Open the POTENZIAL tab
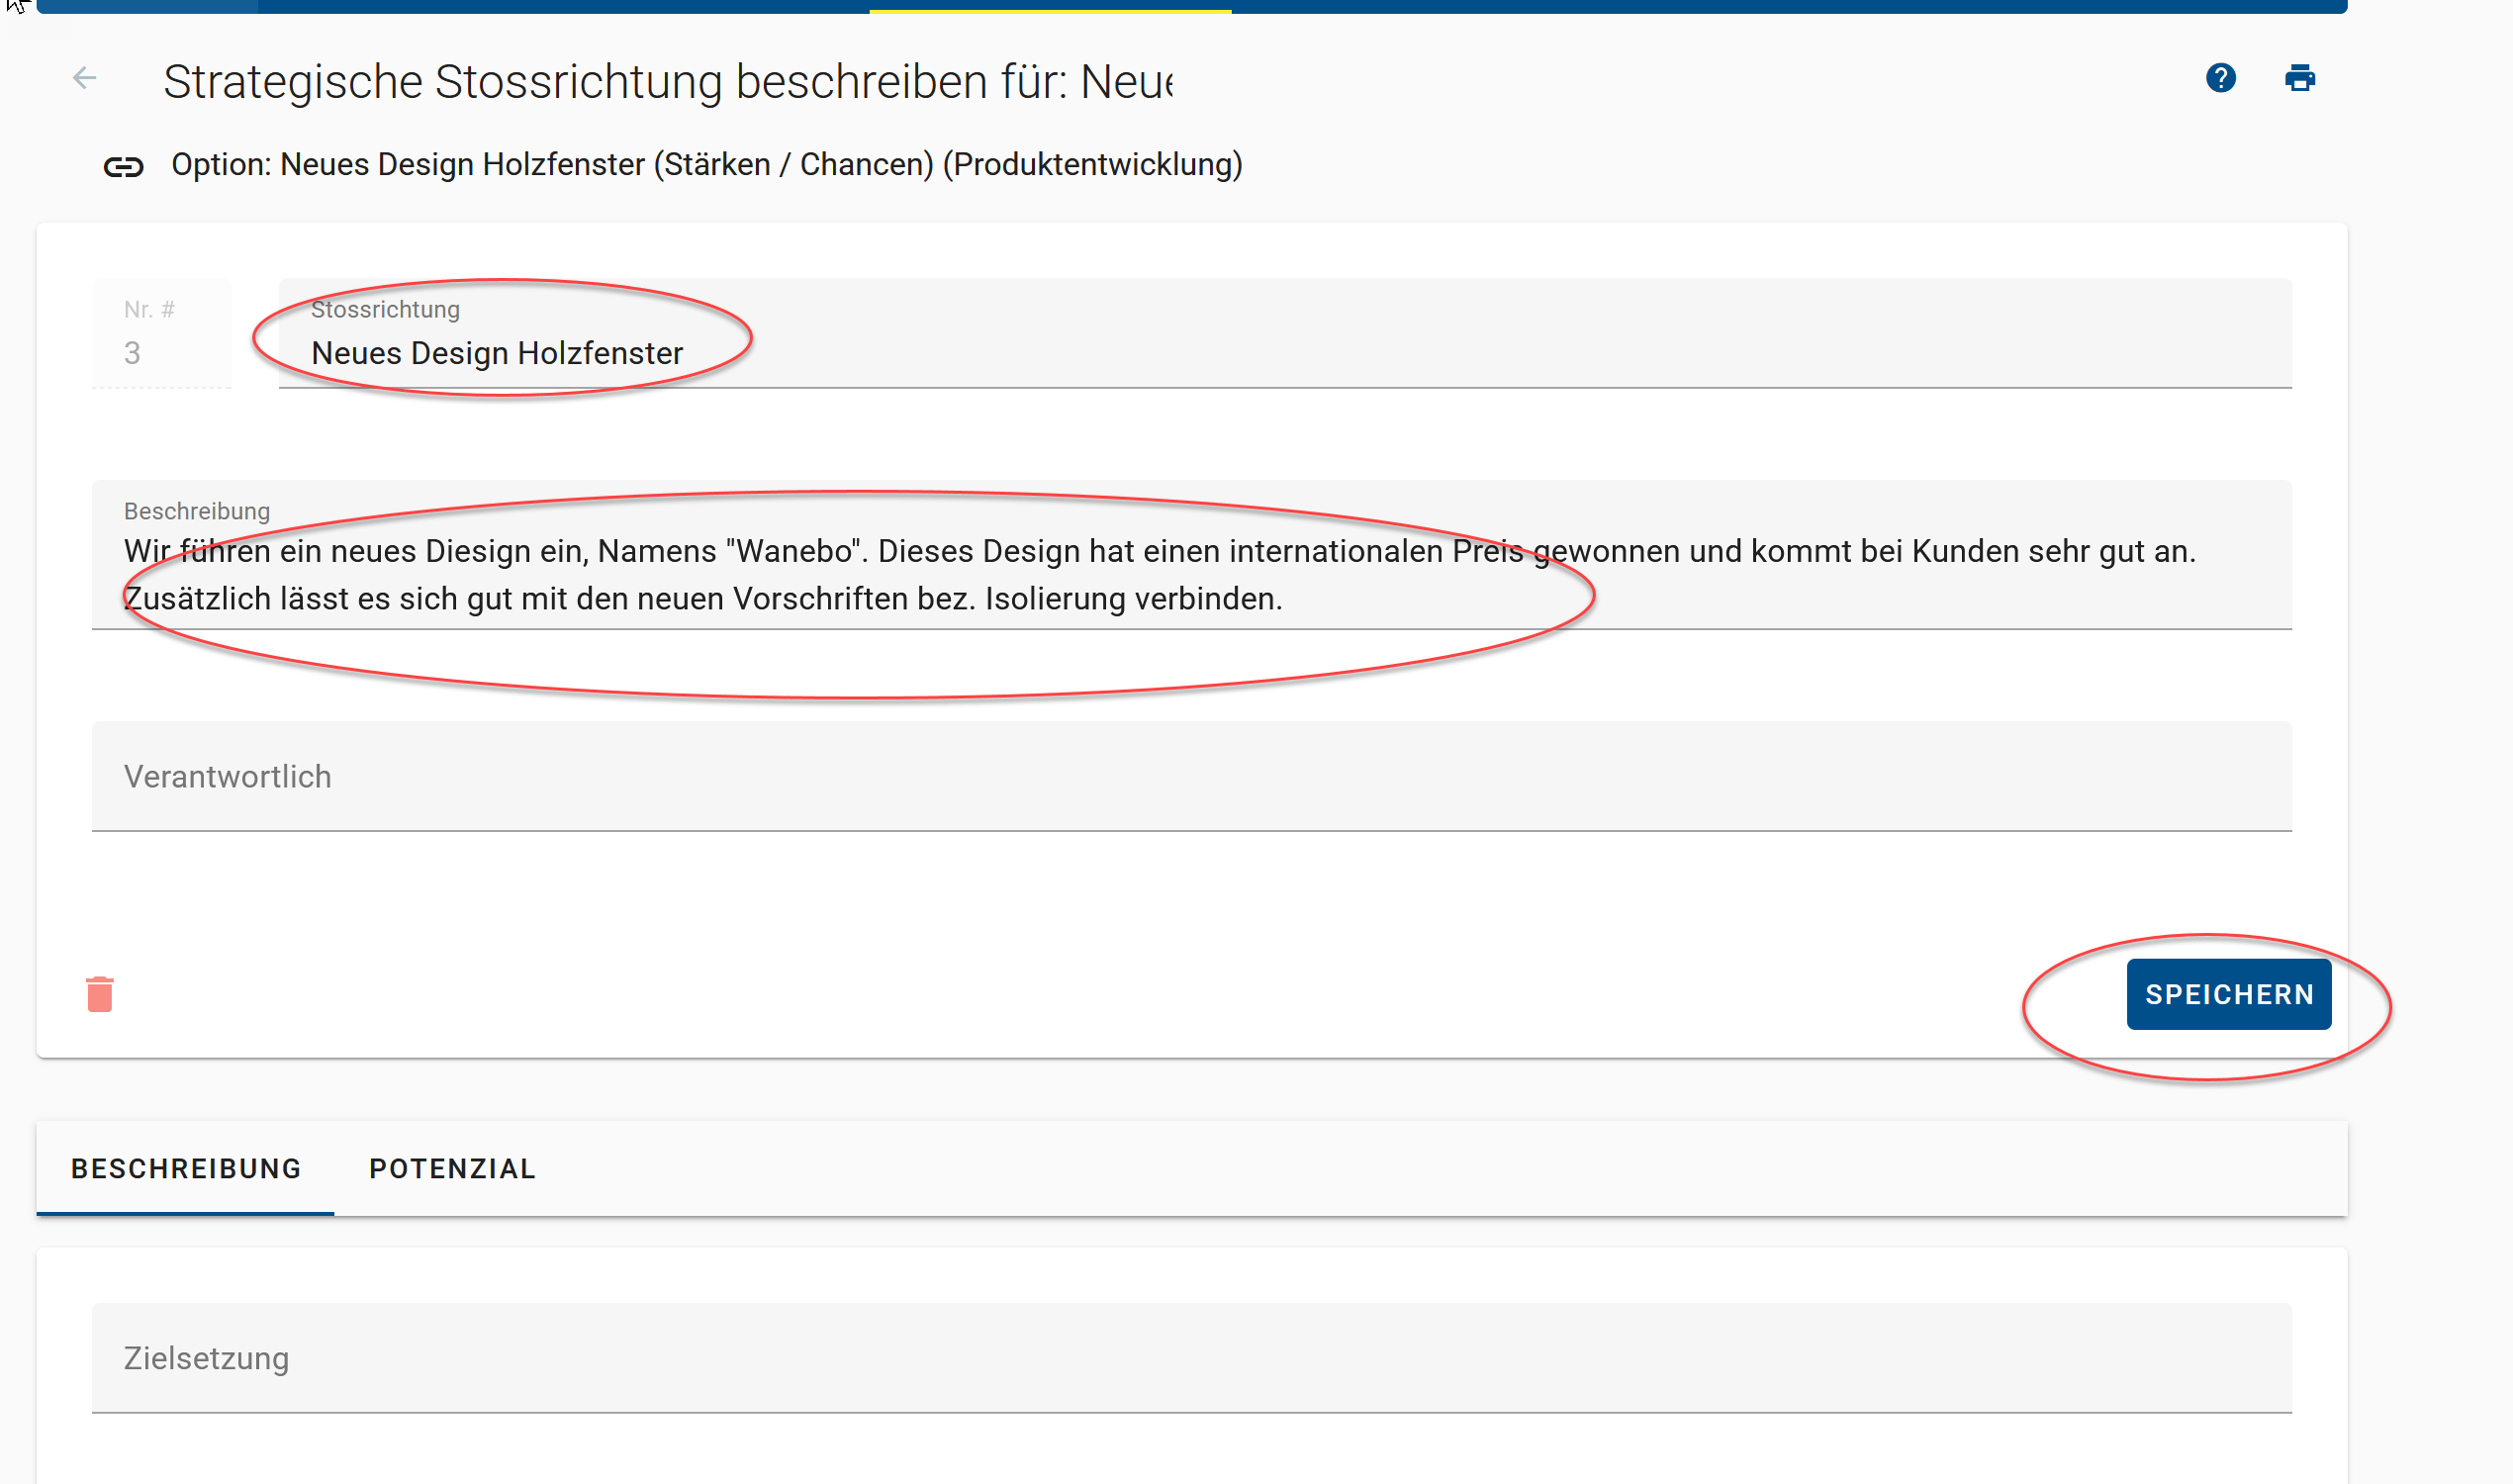 (452, 1168)
